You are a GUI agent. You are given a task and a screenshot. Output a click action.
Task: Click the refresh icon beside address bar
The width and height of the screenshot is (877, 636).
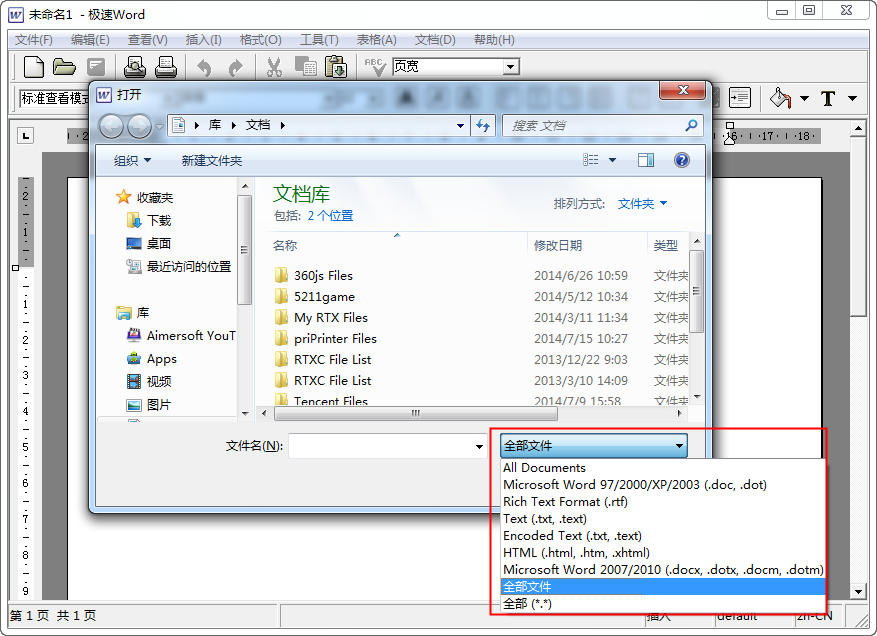483,125
